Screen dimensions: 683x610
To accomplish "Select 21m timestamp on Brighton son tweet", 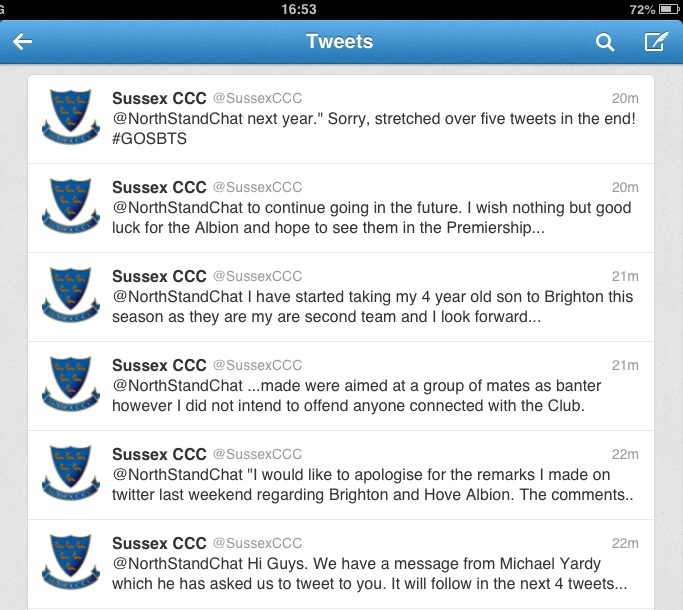I will [625, 276].
